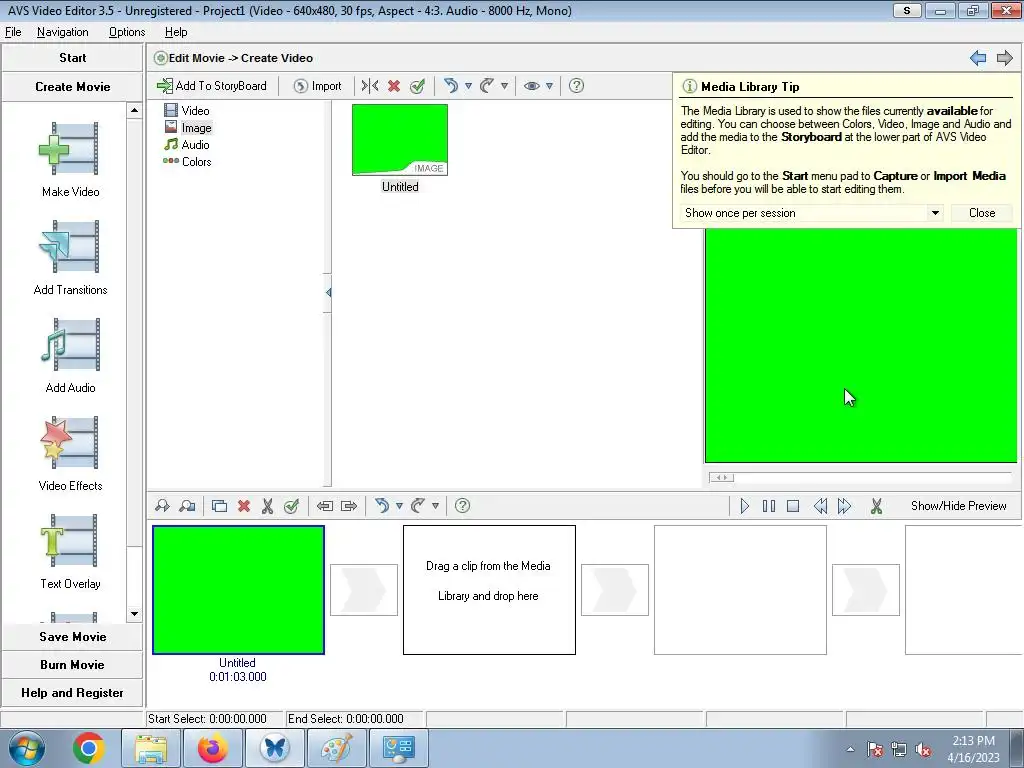
Task: Click the trim scissors next to playback controls
Action: click(x=876, y=505)
